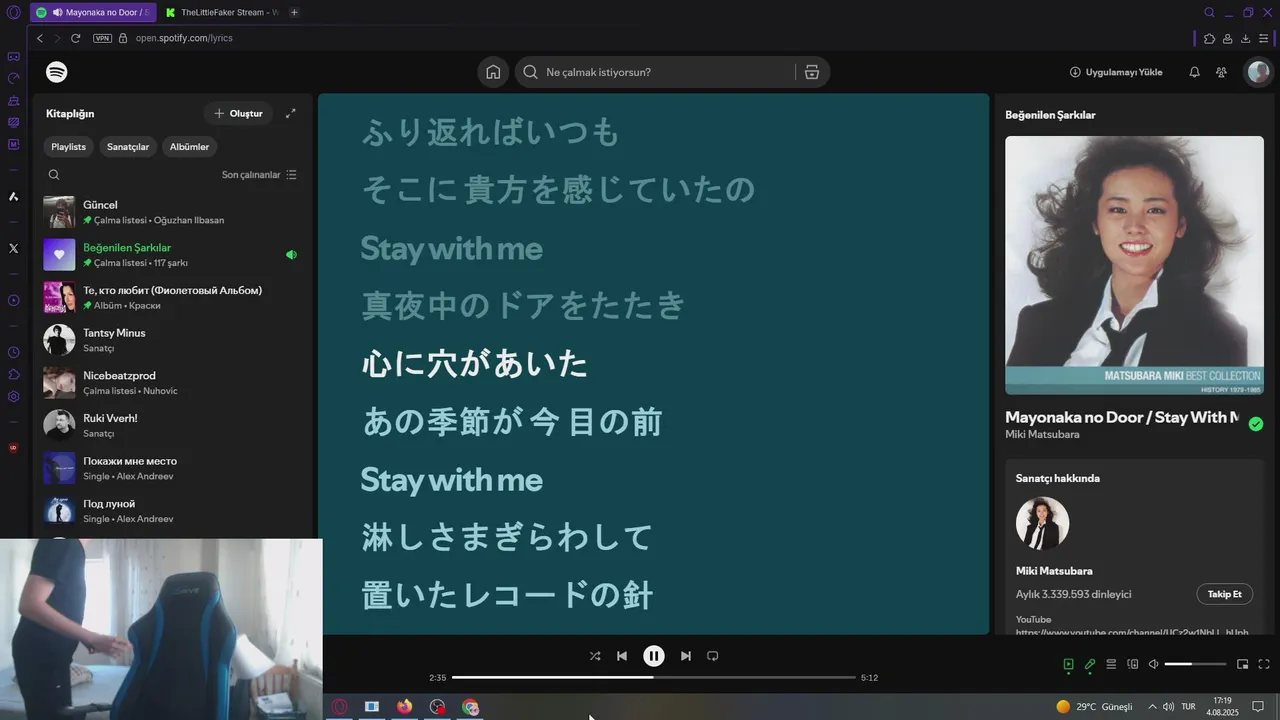1280x720 pixels.
Task: Open the Windows notification center
Action: pyautogui.click(x=1258, y=706)
